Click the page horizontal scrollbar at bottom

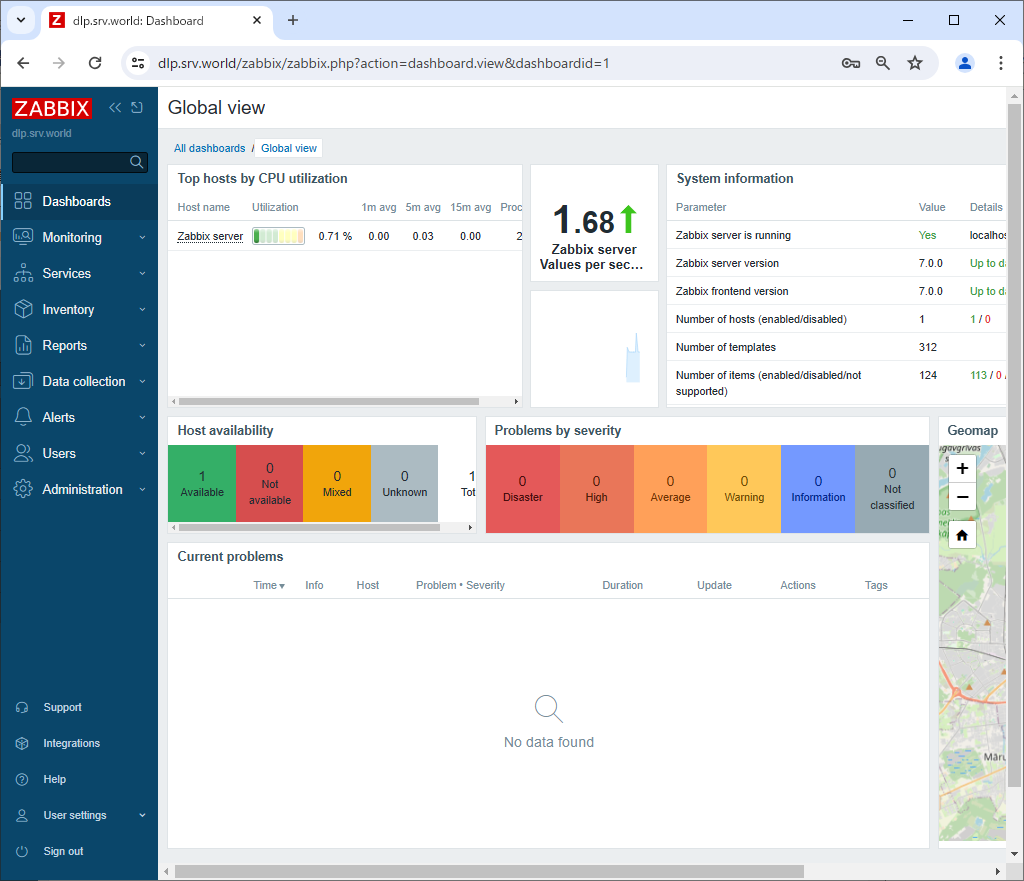point(489,871)
